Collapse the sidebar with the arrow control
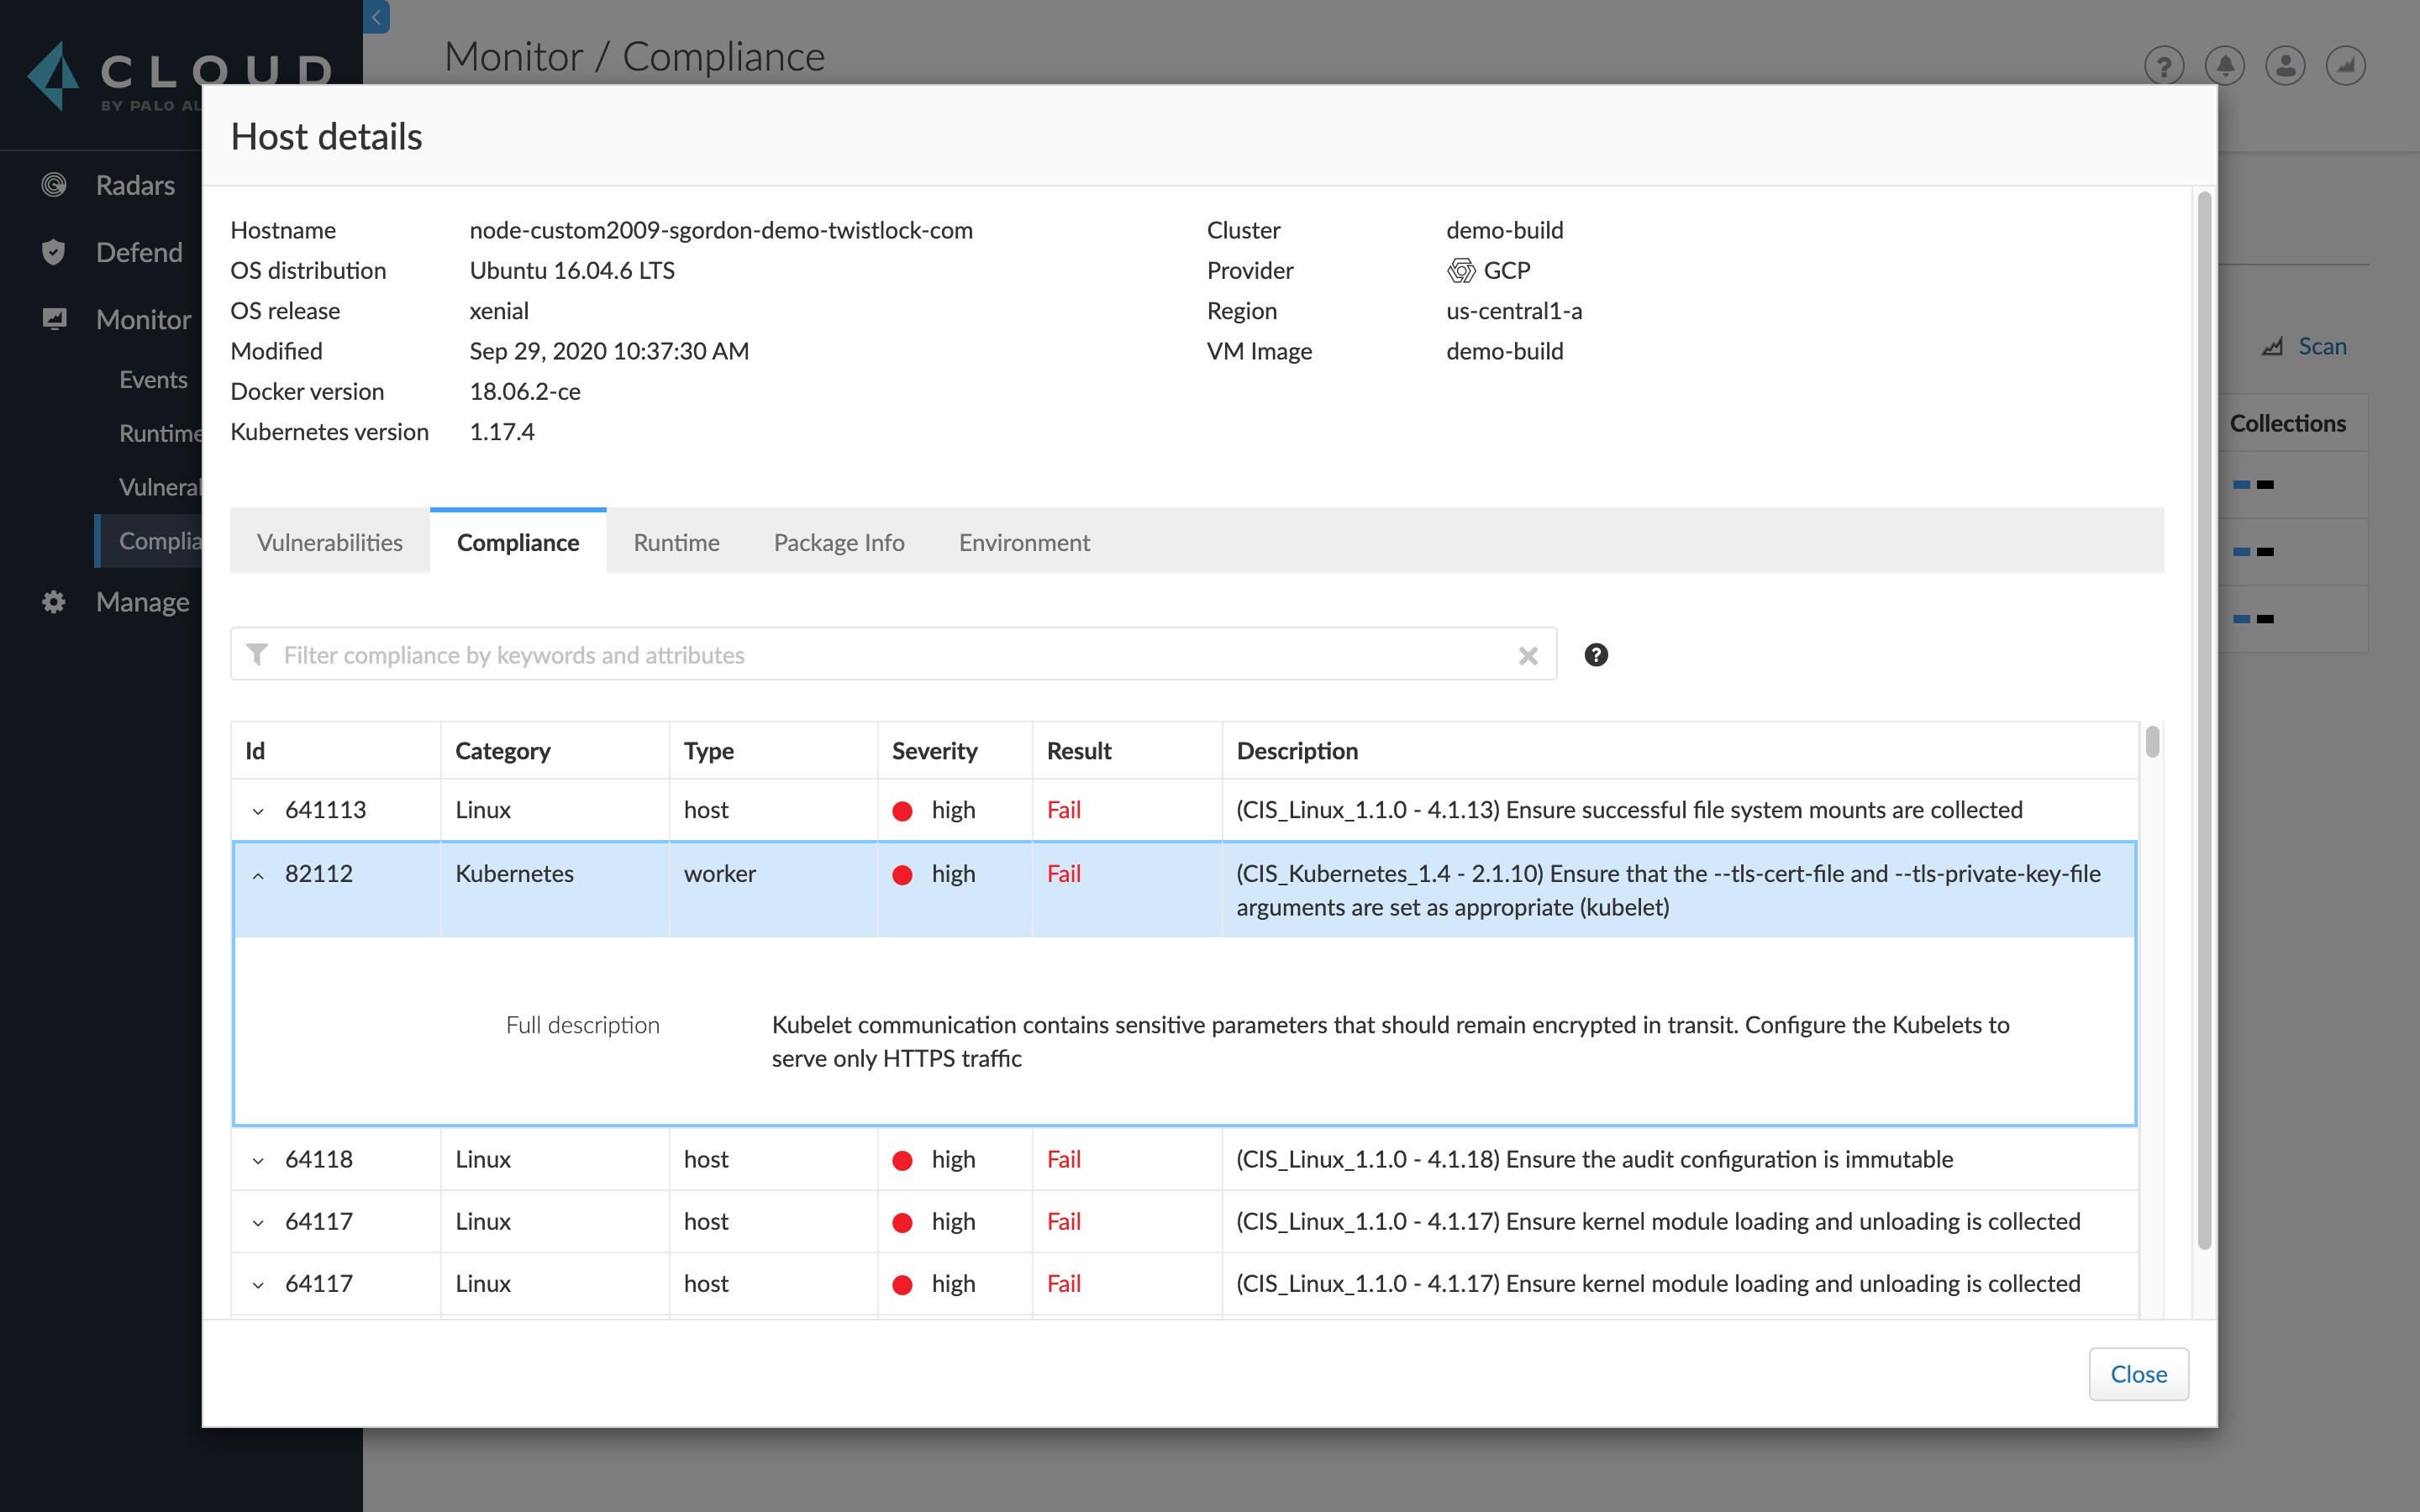Image resolution: width=2420 pixels, height=1512 pixels. 375,17
